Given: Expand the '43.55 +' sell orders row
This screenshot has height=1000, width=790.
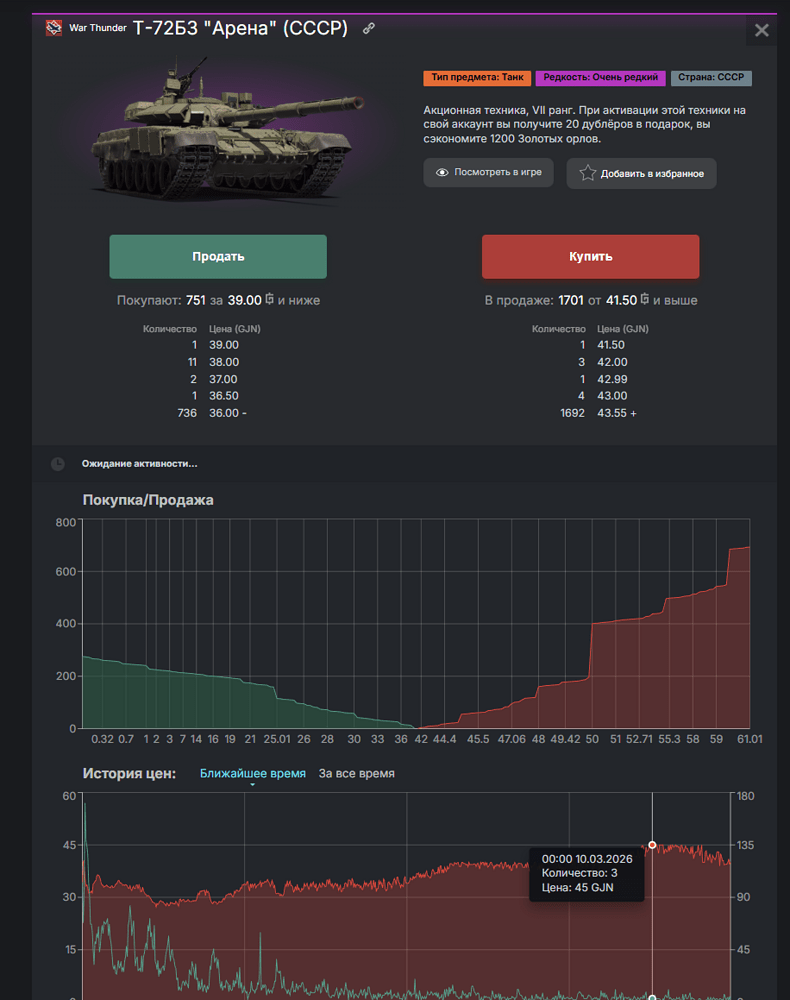Looking at the screenshot, I should 616,413.
